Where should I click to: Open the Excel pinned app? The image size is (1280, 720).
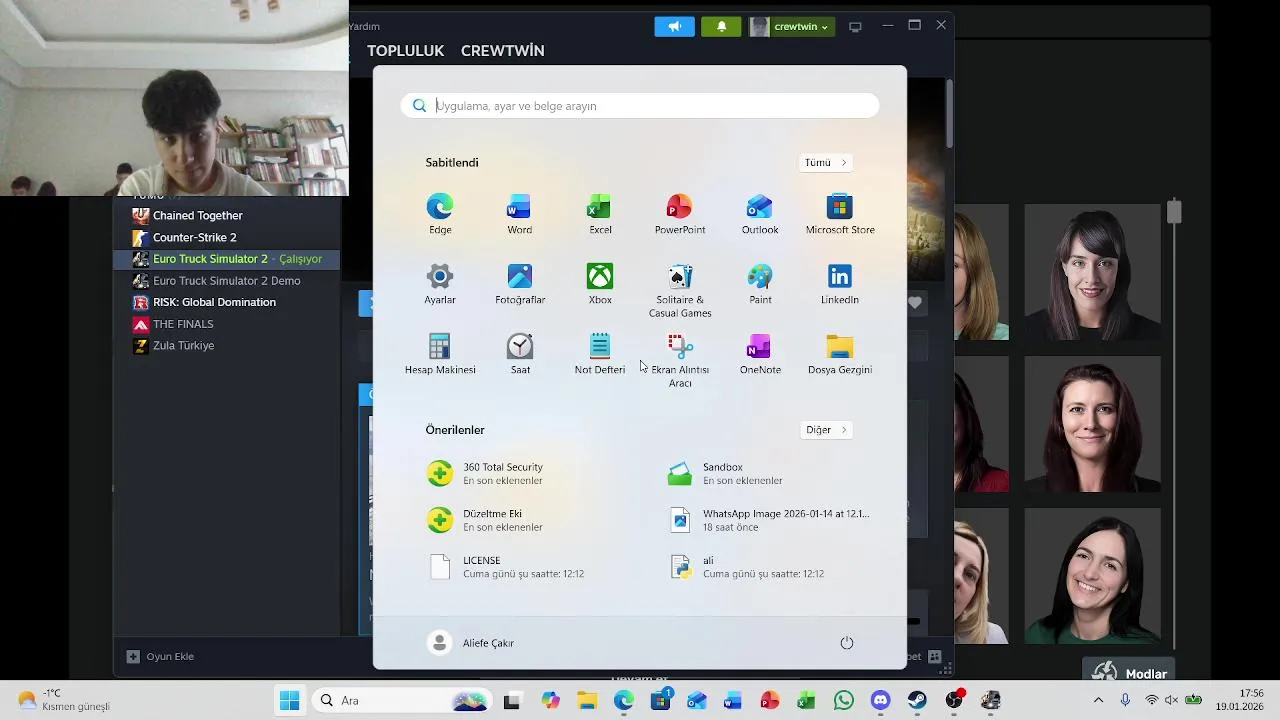pos(600,215)
